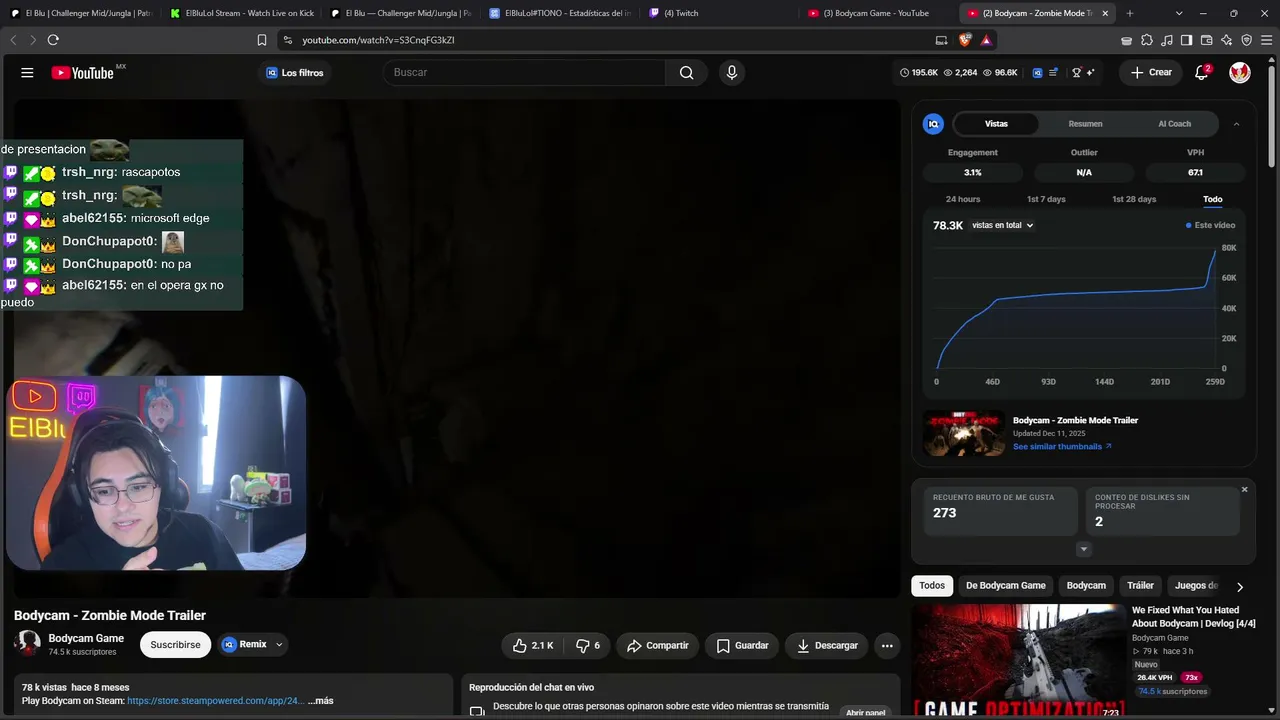Switch to the (4) Twitch browser tab
The image size is (1280, 720).
[720, 13]
